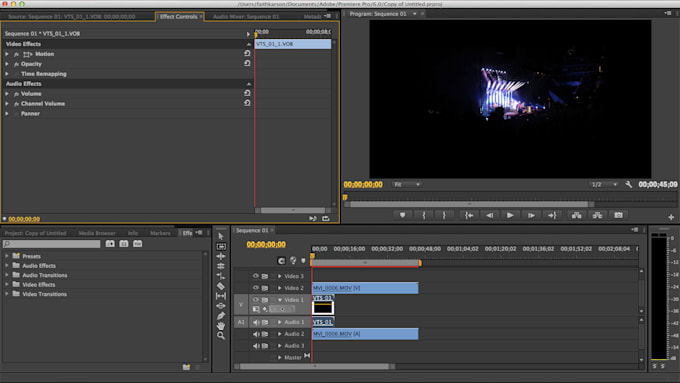Play the sequence in Program Monitor

pyautogui.click(x=510, y=215)
